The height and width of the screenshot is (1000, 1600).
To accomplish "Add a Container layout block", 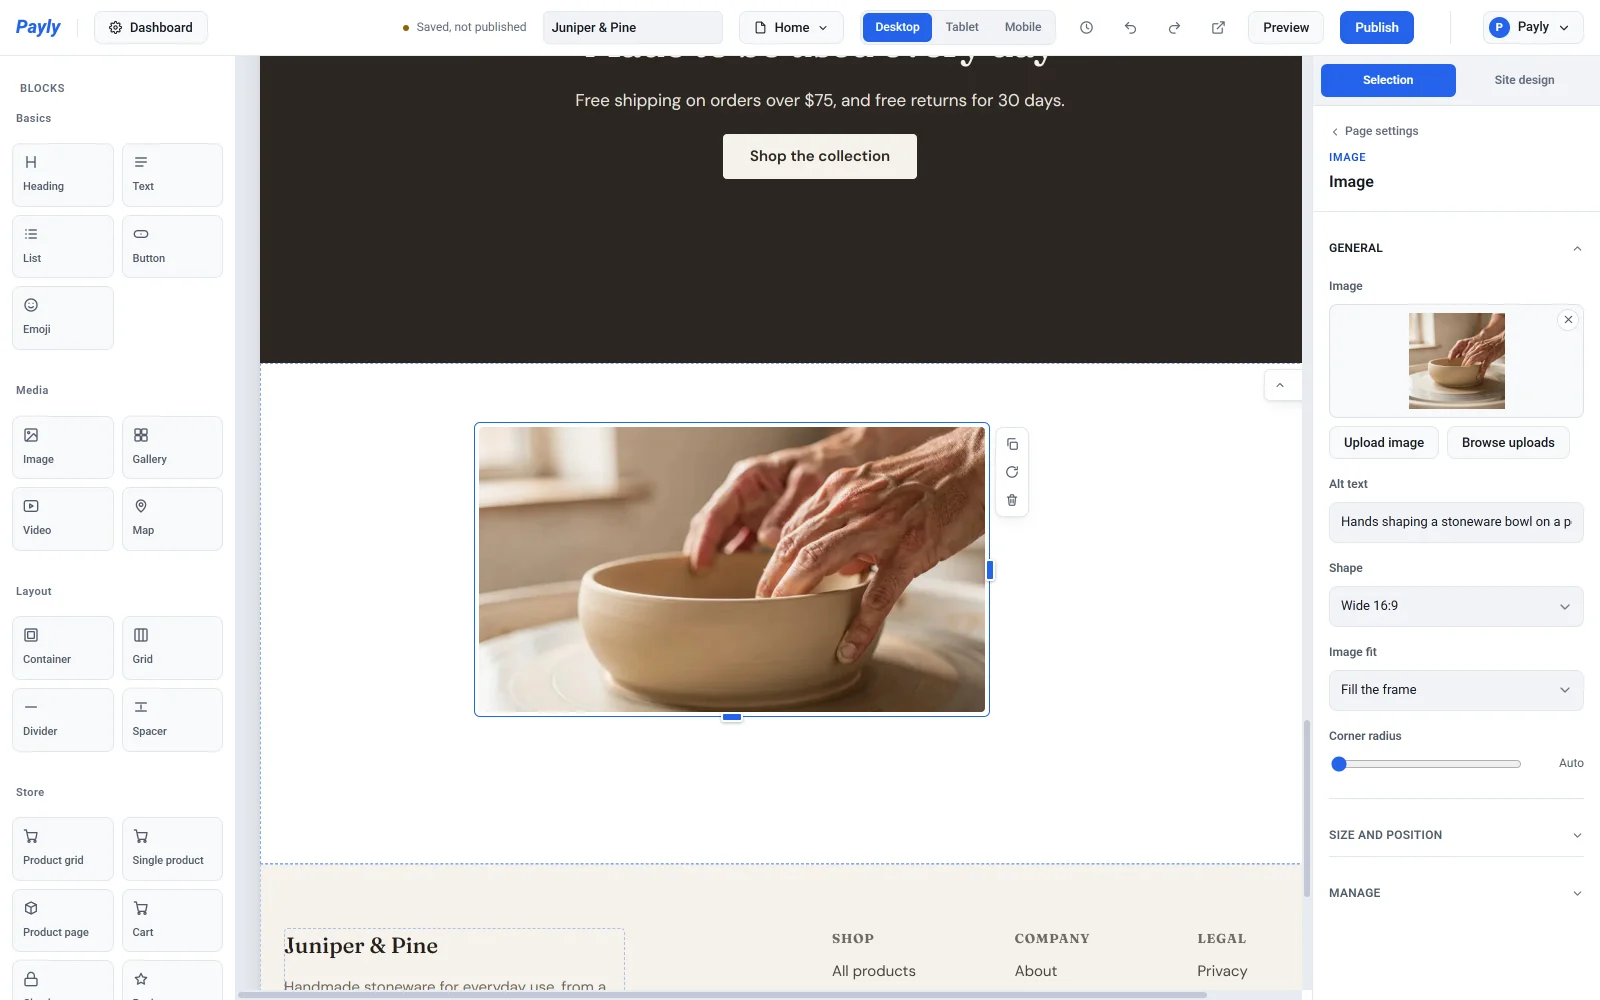I will click(63, 648).
